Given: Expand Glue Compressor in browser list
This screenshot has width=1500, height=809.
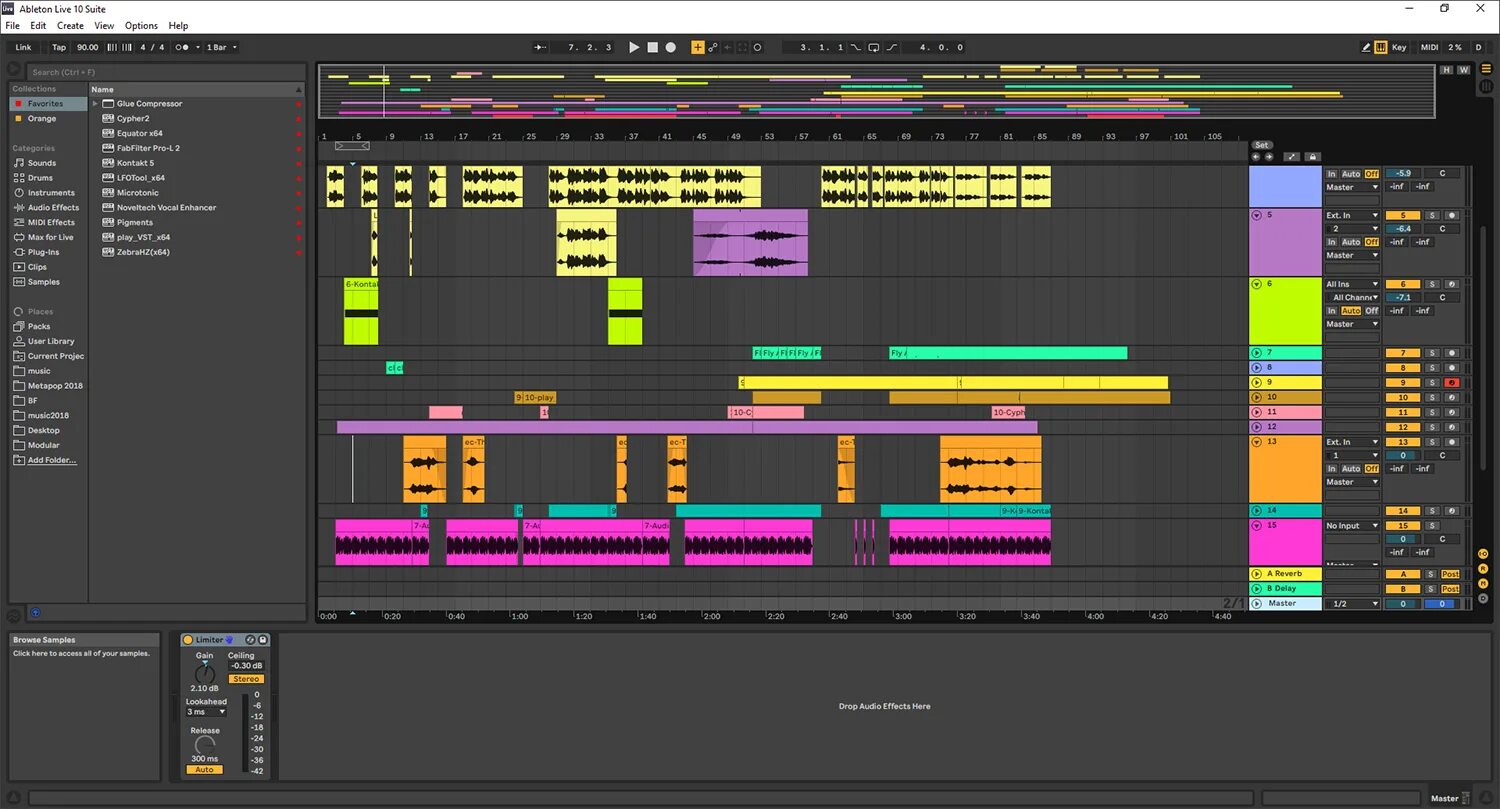Looking at the screenshot, I should pos(96,104).
